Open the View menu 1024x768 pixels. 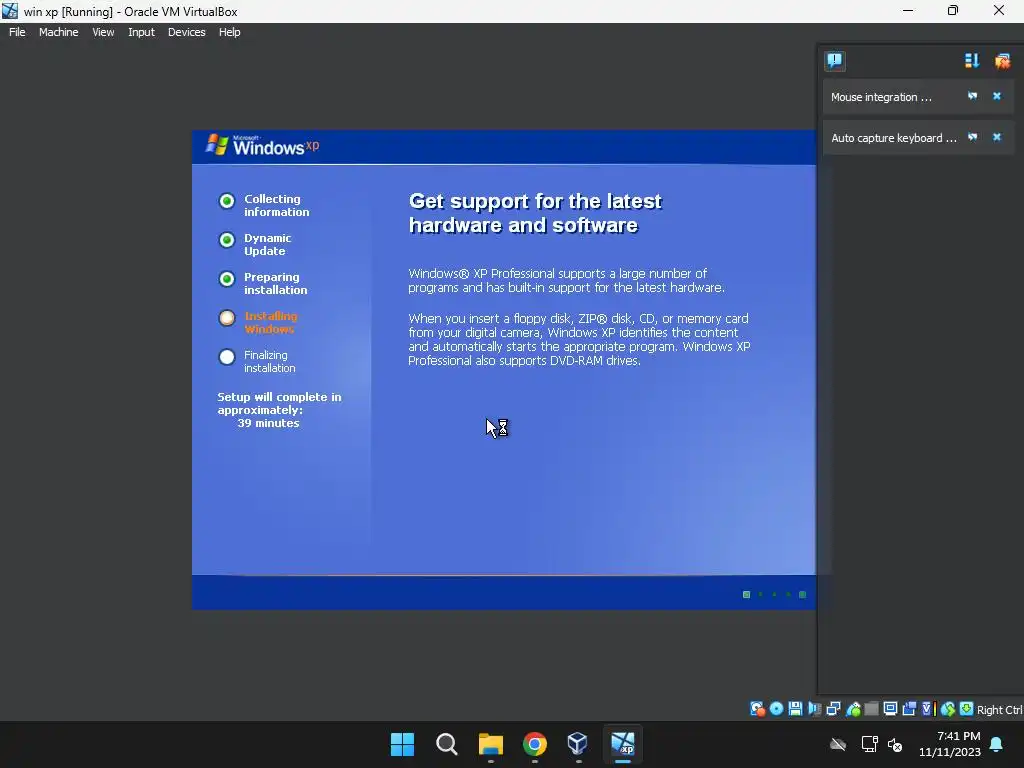pyautogui.click(x=103, y=32)
